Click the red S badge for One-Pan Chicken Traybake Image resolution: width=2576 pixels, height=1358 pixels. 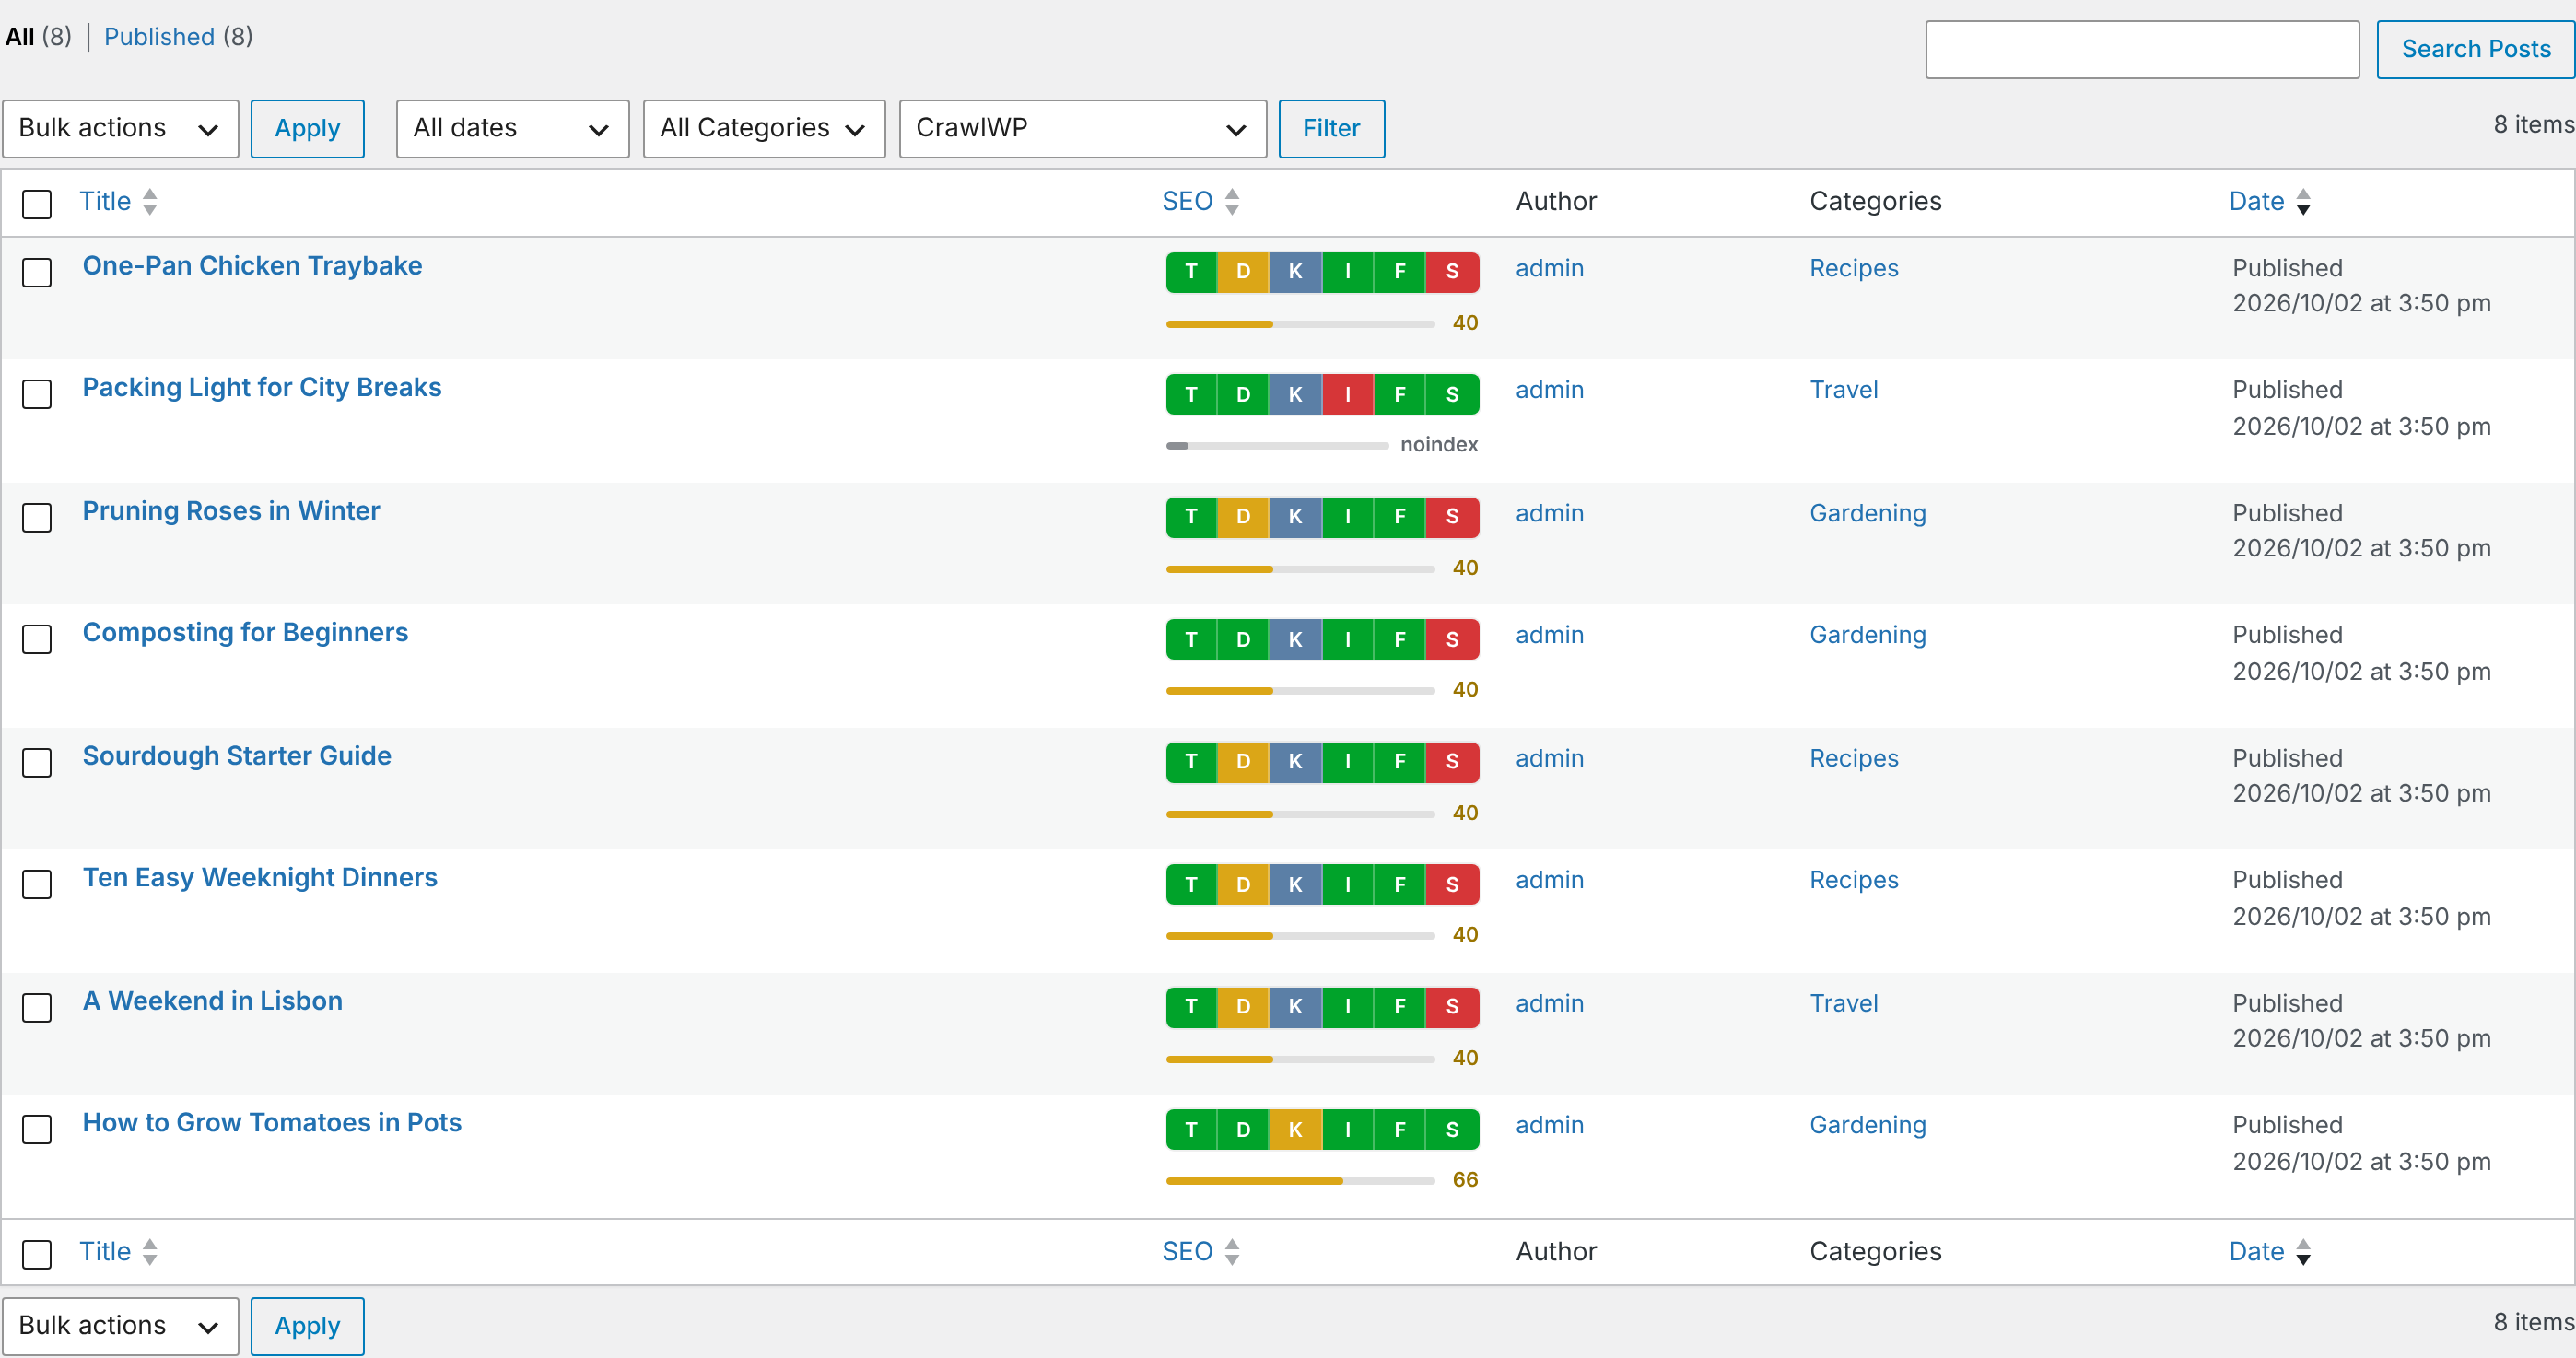point(1452,272)
